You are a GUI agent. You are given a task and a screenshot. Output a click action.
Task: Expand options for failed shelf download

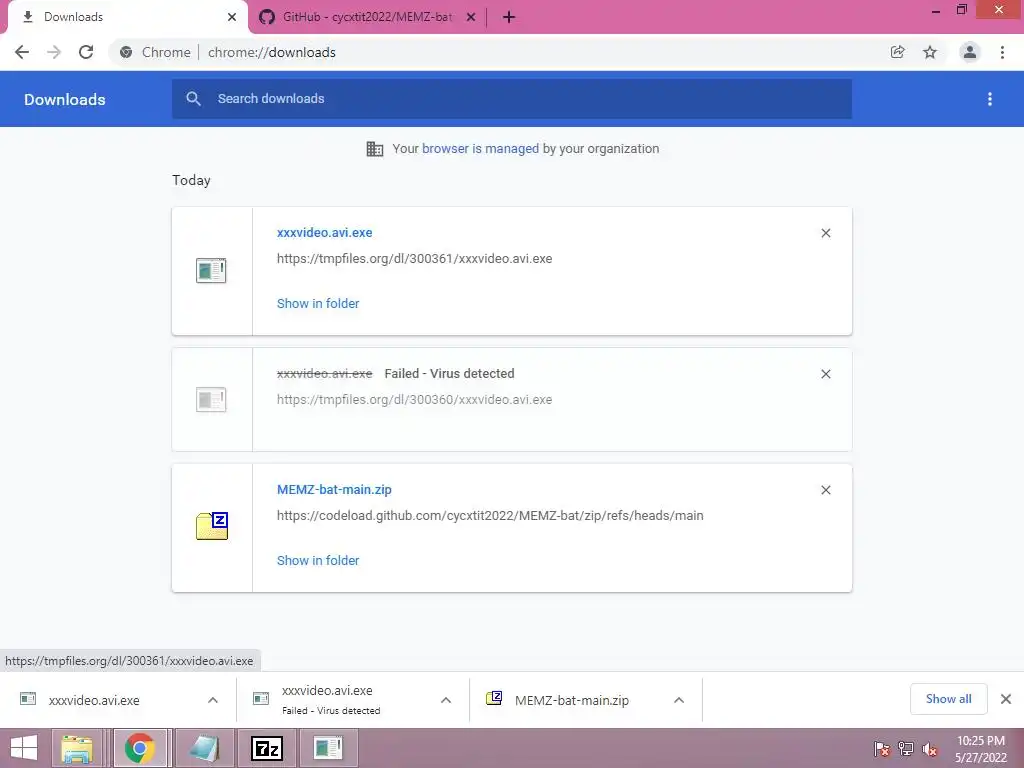pyautogui.click(x=446, y=700)
